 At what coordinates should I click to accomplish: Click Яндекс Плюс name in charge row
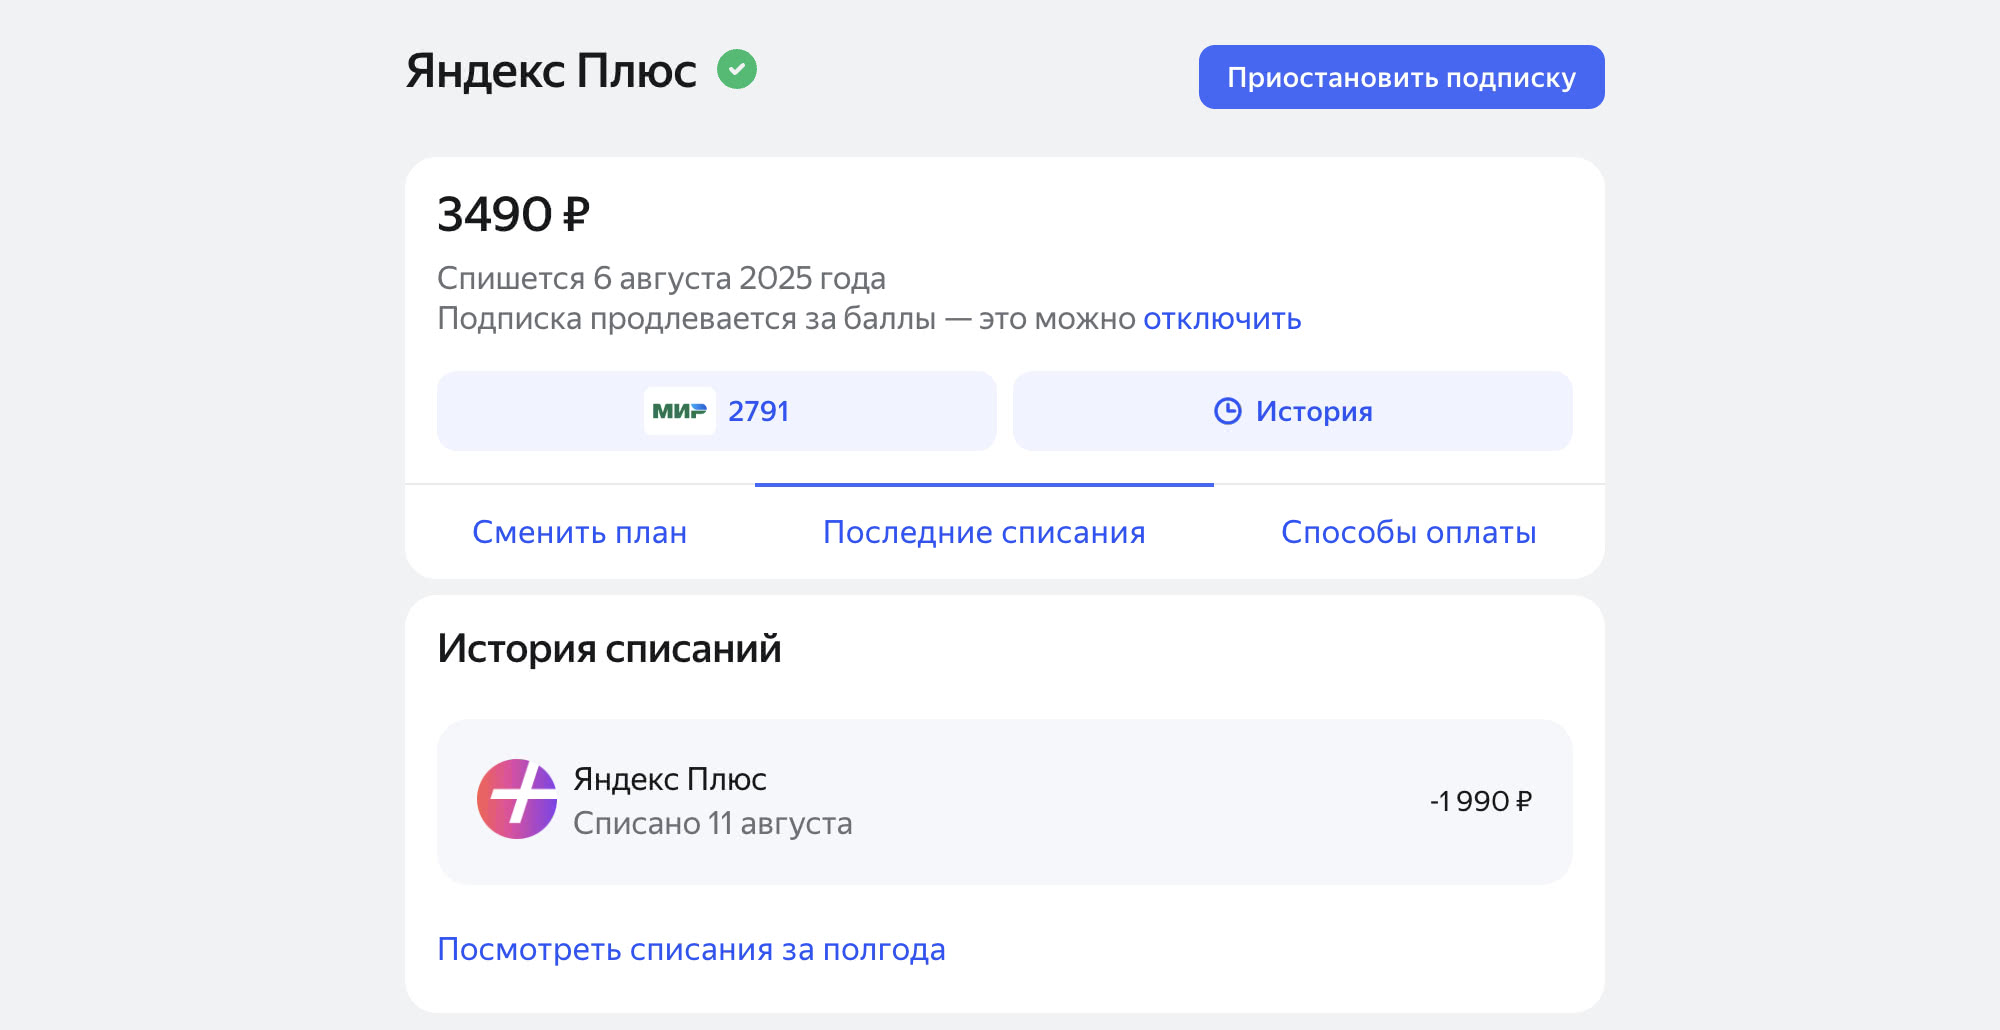coord(670,779)
